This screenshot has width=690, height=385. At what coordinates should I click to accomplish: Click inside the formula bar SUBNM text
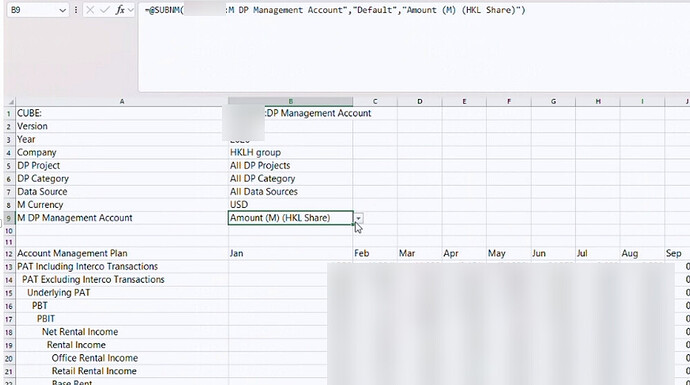coord(334,10)
